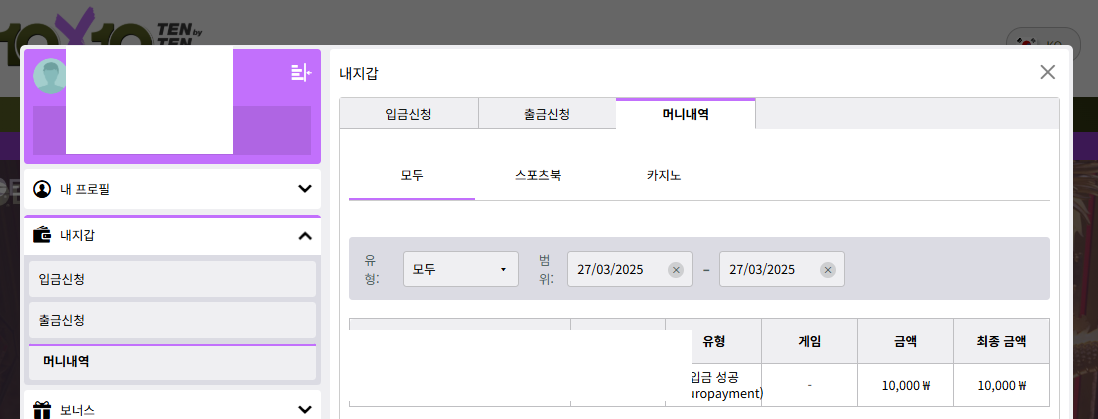Clear the end date with X icon
This screenshot has height=419, width=1098.
(x=828, y=270)
